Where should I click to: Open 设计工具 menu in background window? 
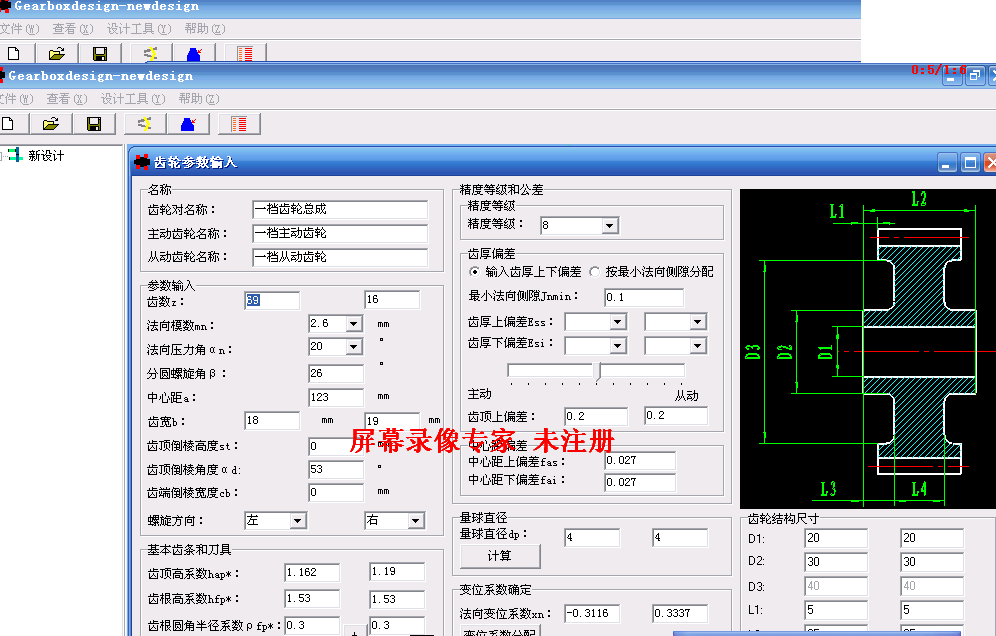pos(138,29)
